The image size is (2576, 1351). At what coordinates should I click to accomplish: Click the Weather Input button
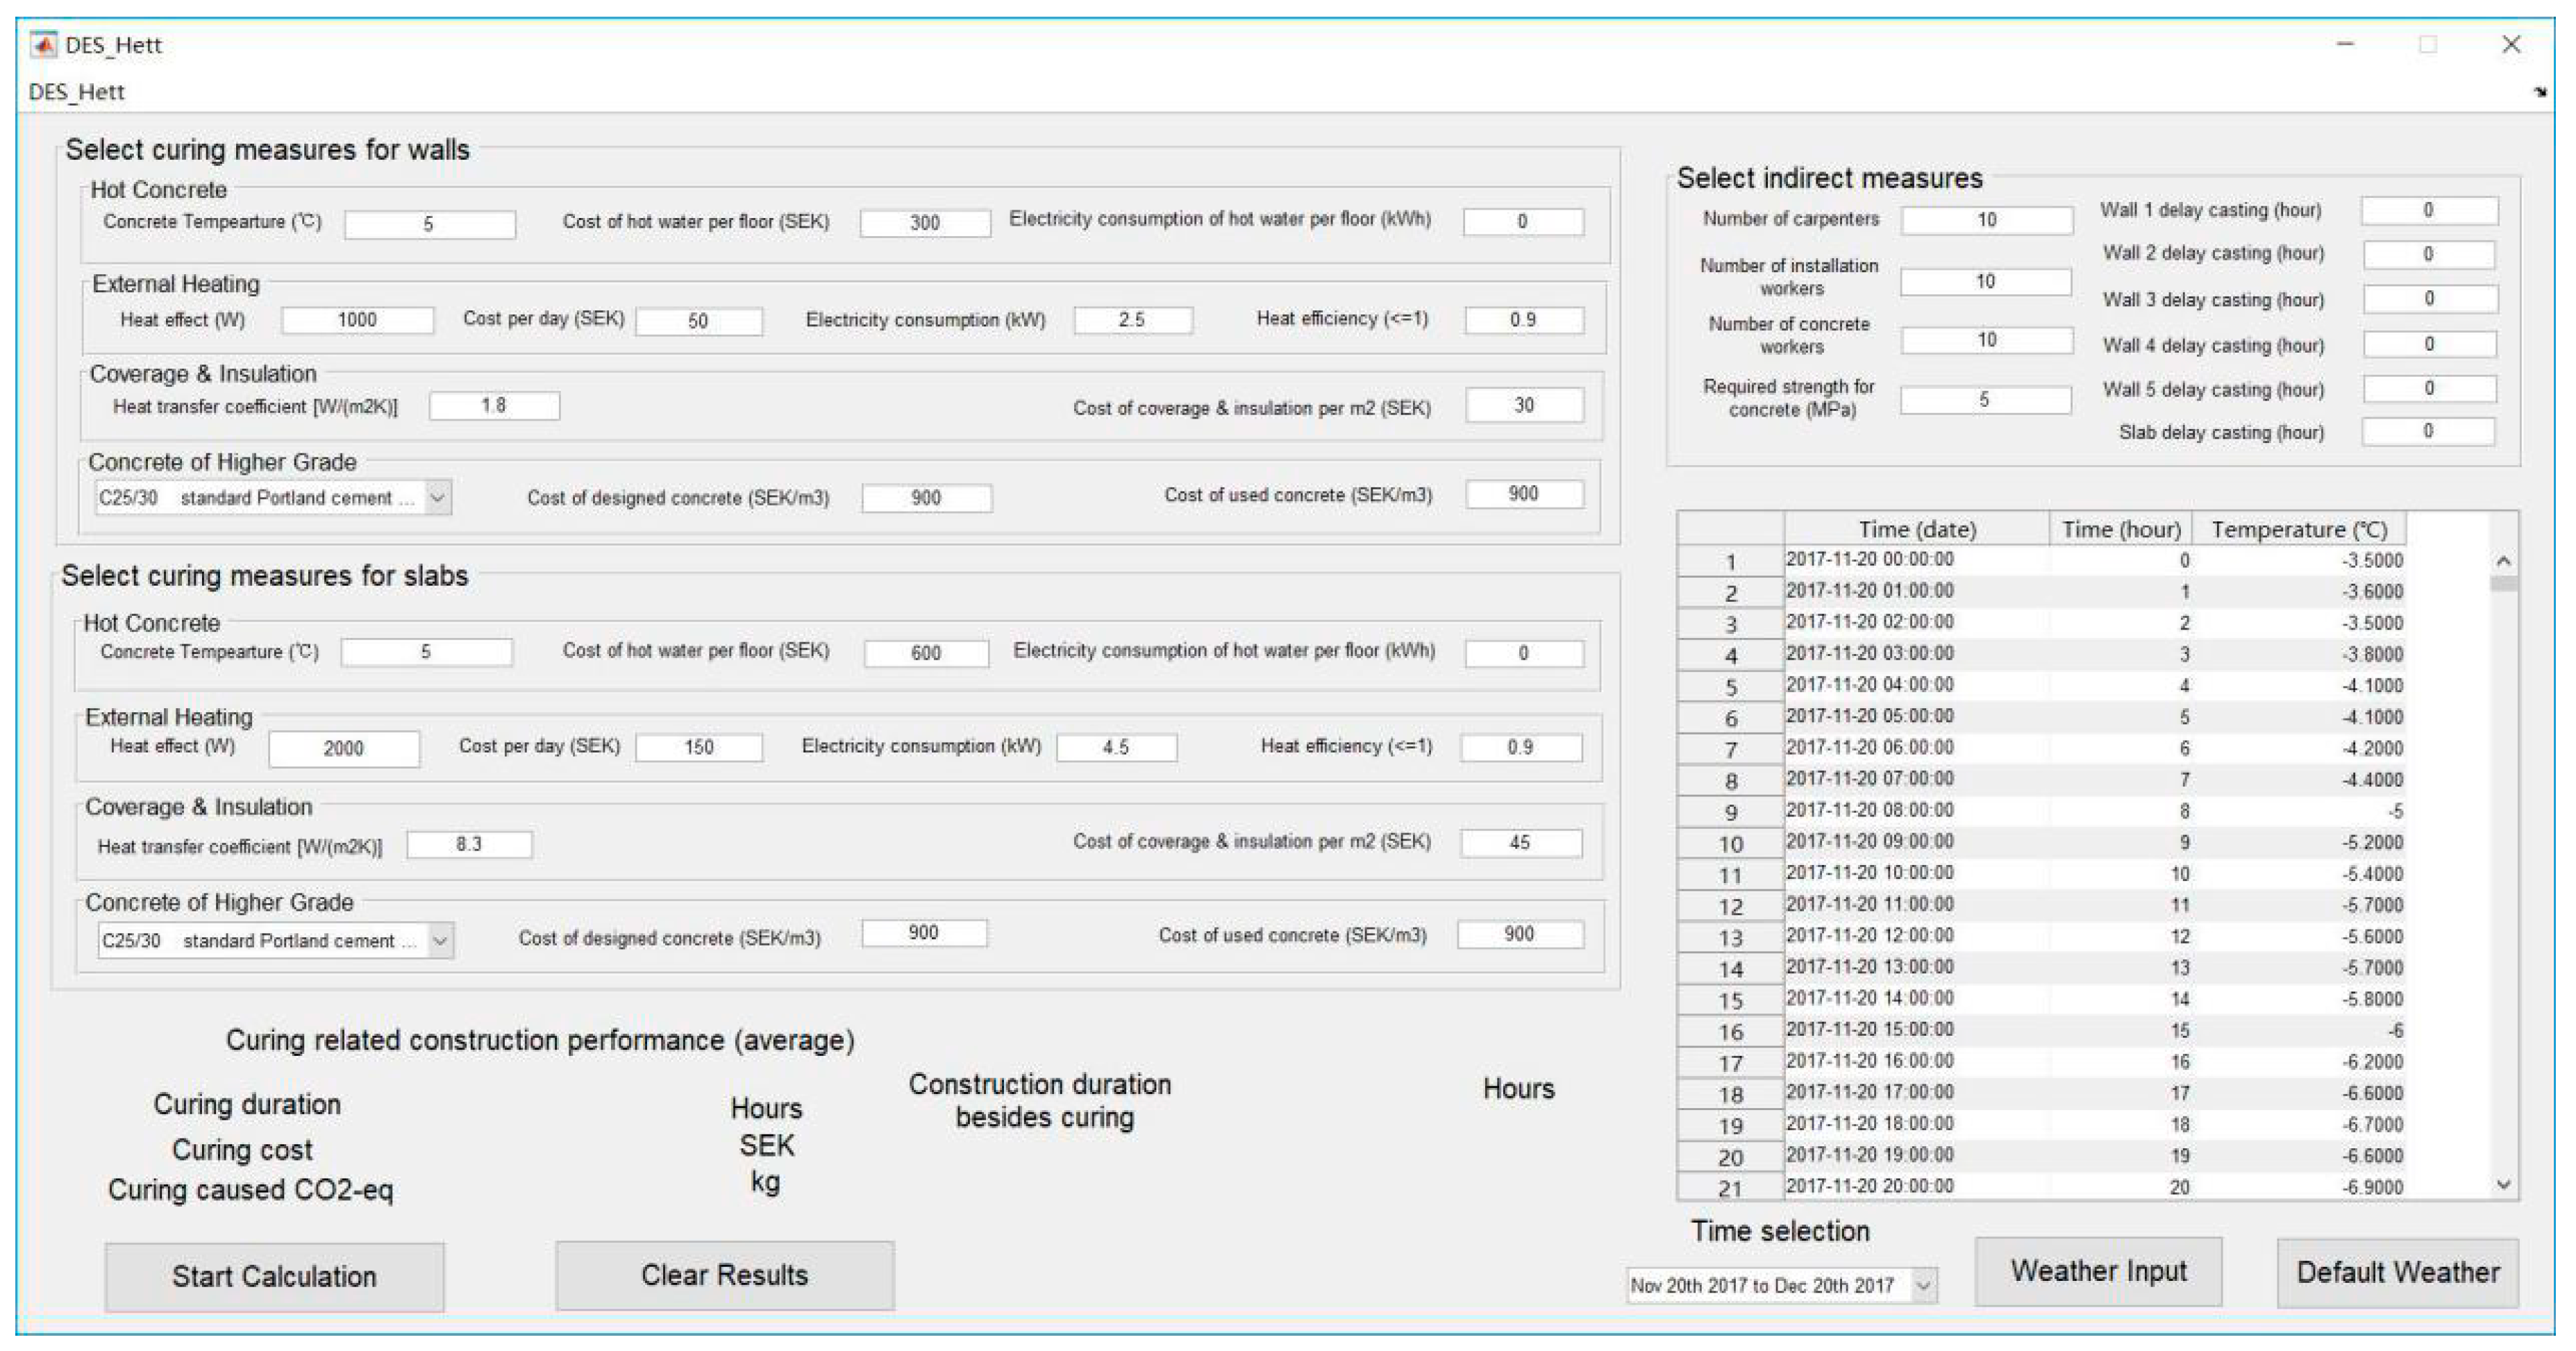tap(2098, 1271)
